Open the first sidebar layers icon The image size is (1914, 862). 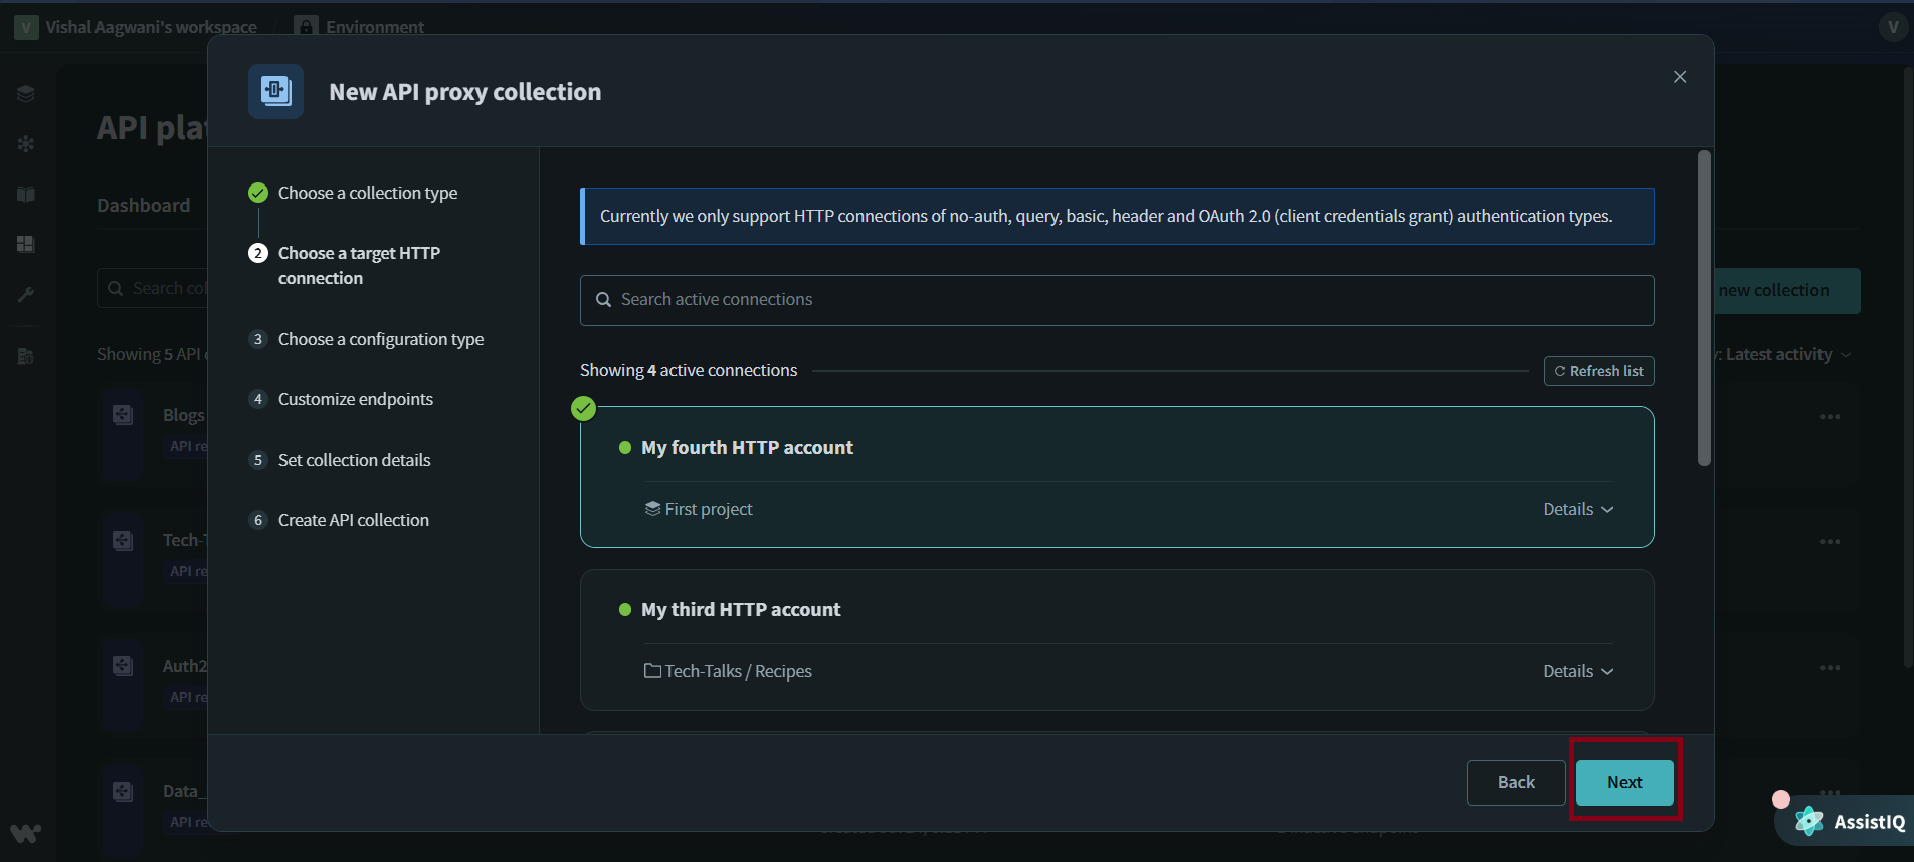coord(26,94)
